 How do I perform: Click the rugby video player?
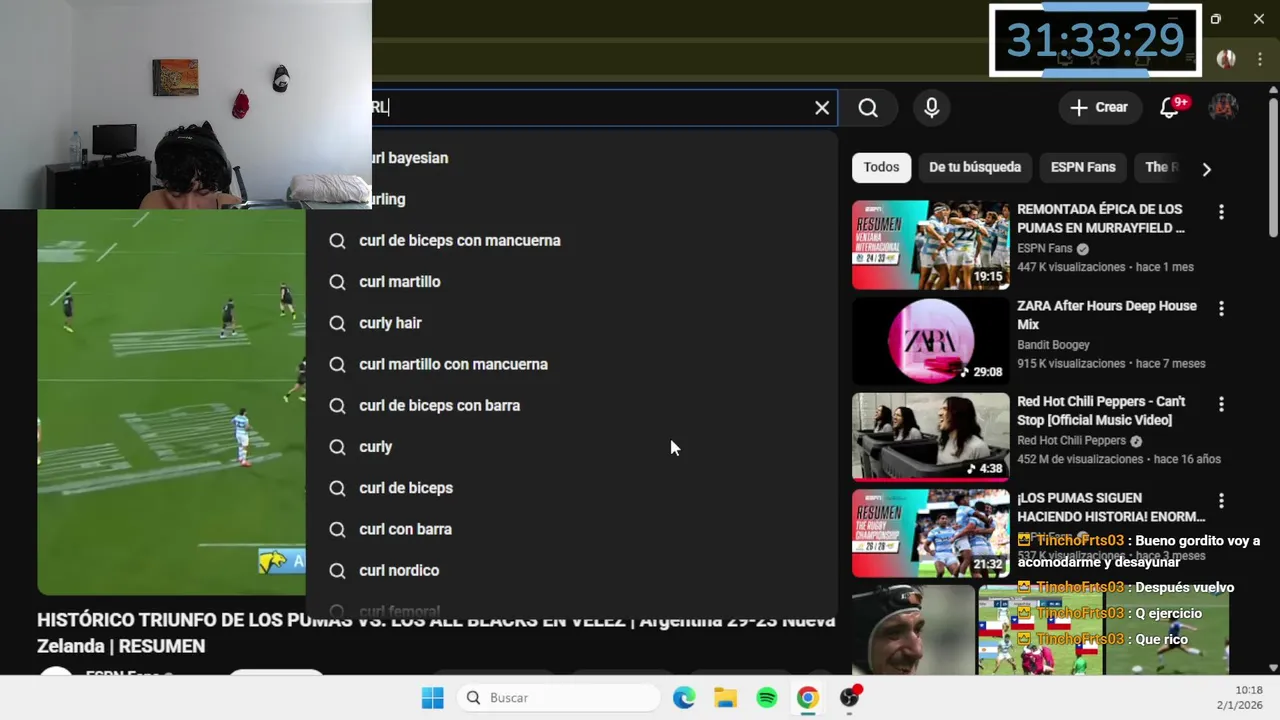(171, 402)
